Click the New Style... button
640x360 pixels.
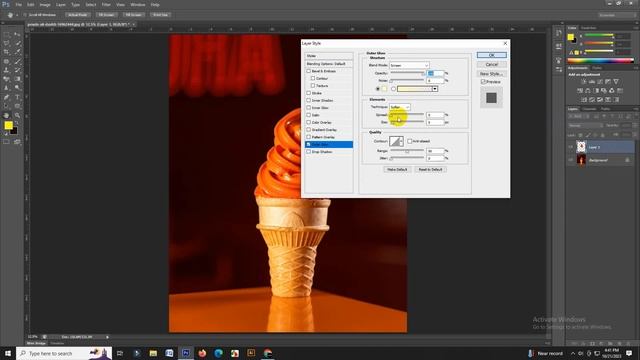pyautogui.click(x=491, y=74)
